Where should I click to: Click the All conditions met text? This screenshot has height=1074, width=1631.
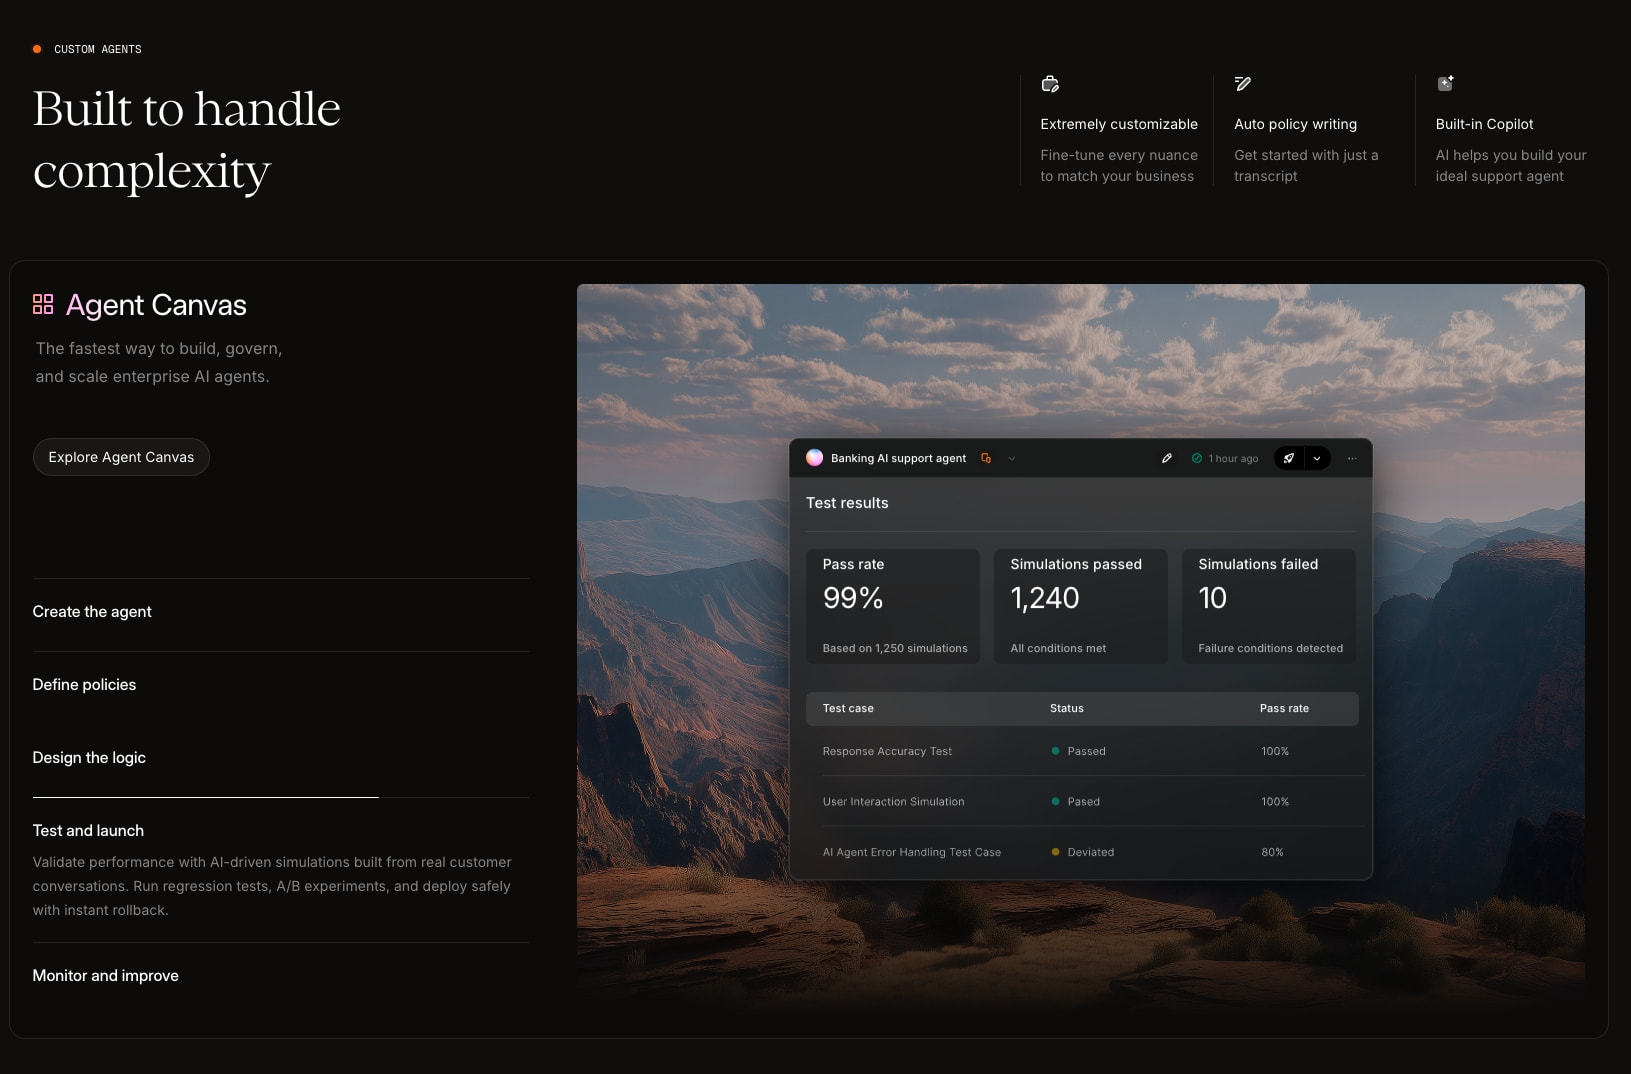pyautogui.click(x=1058, y=648)
